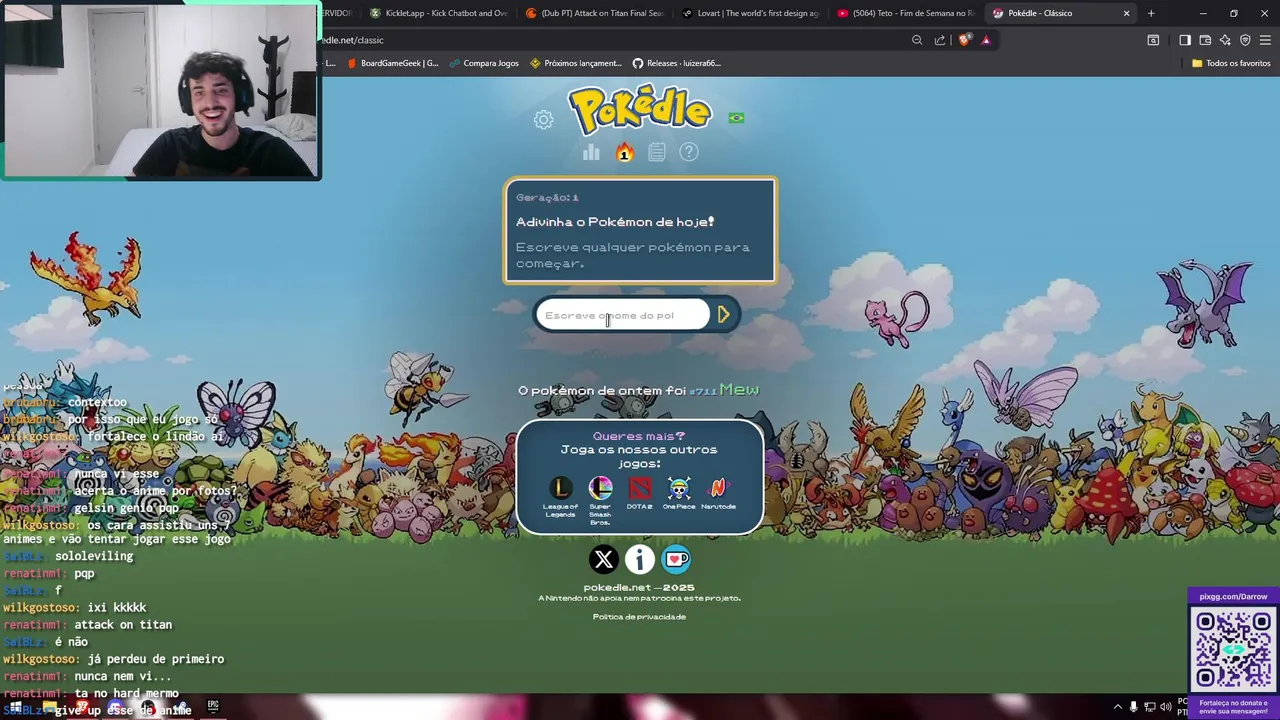Open the Política de privacidade link
This screenshot has width=1280, height=720.
639,617
